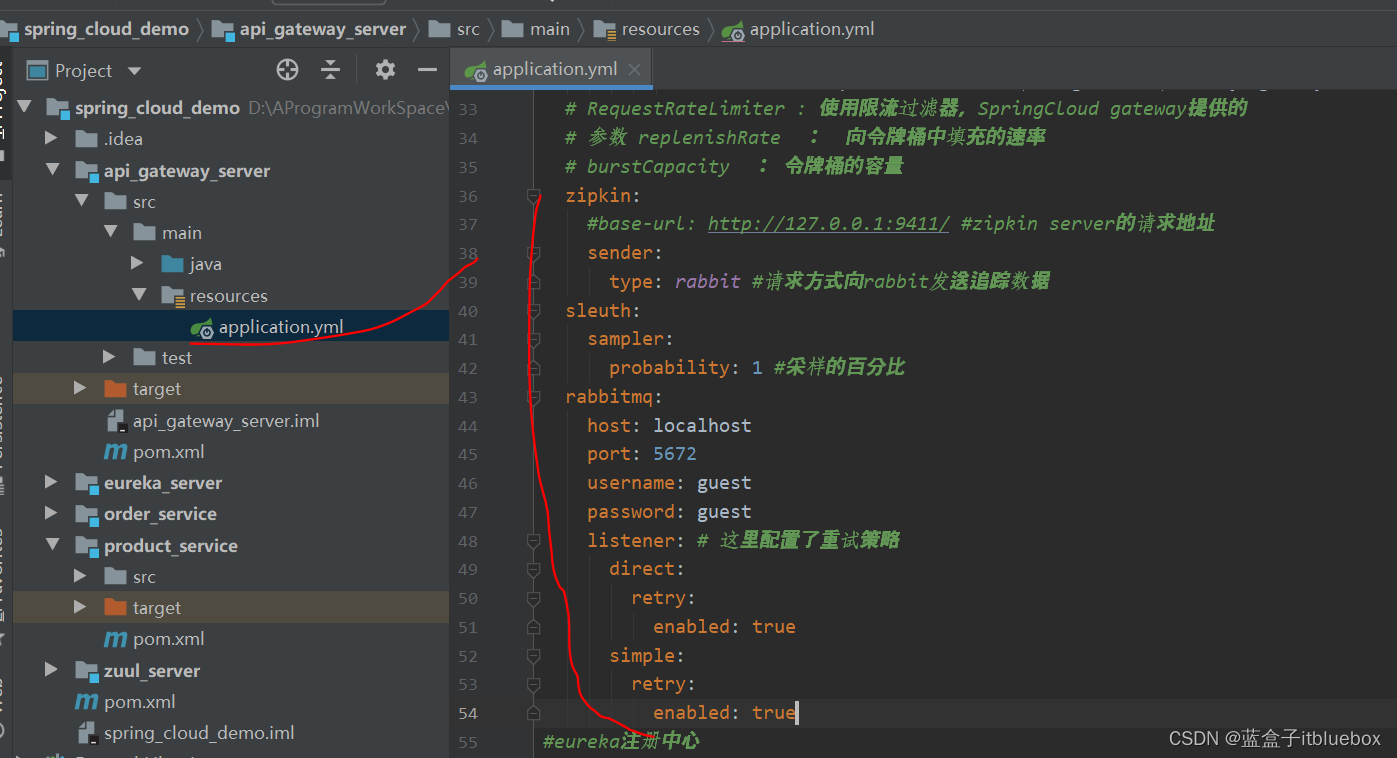Expand zuul_server module arrow

(x=52, y=670)
